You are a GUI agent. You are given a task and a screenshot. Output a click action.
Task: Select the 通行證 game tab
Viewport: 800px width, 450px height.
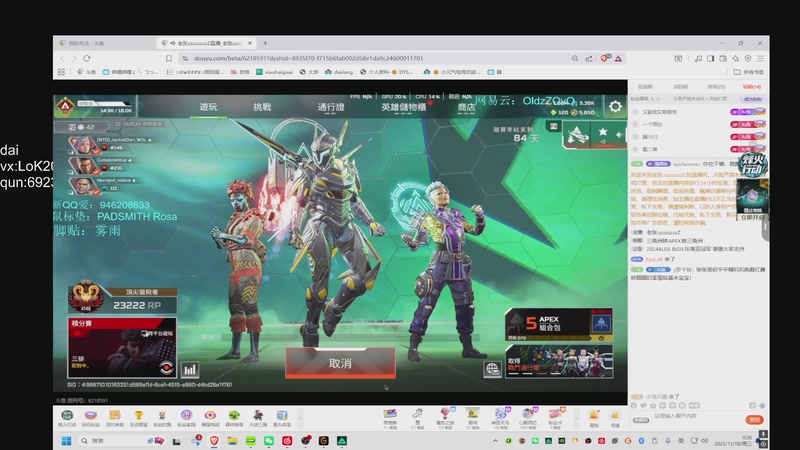point(331,107)
